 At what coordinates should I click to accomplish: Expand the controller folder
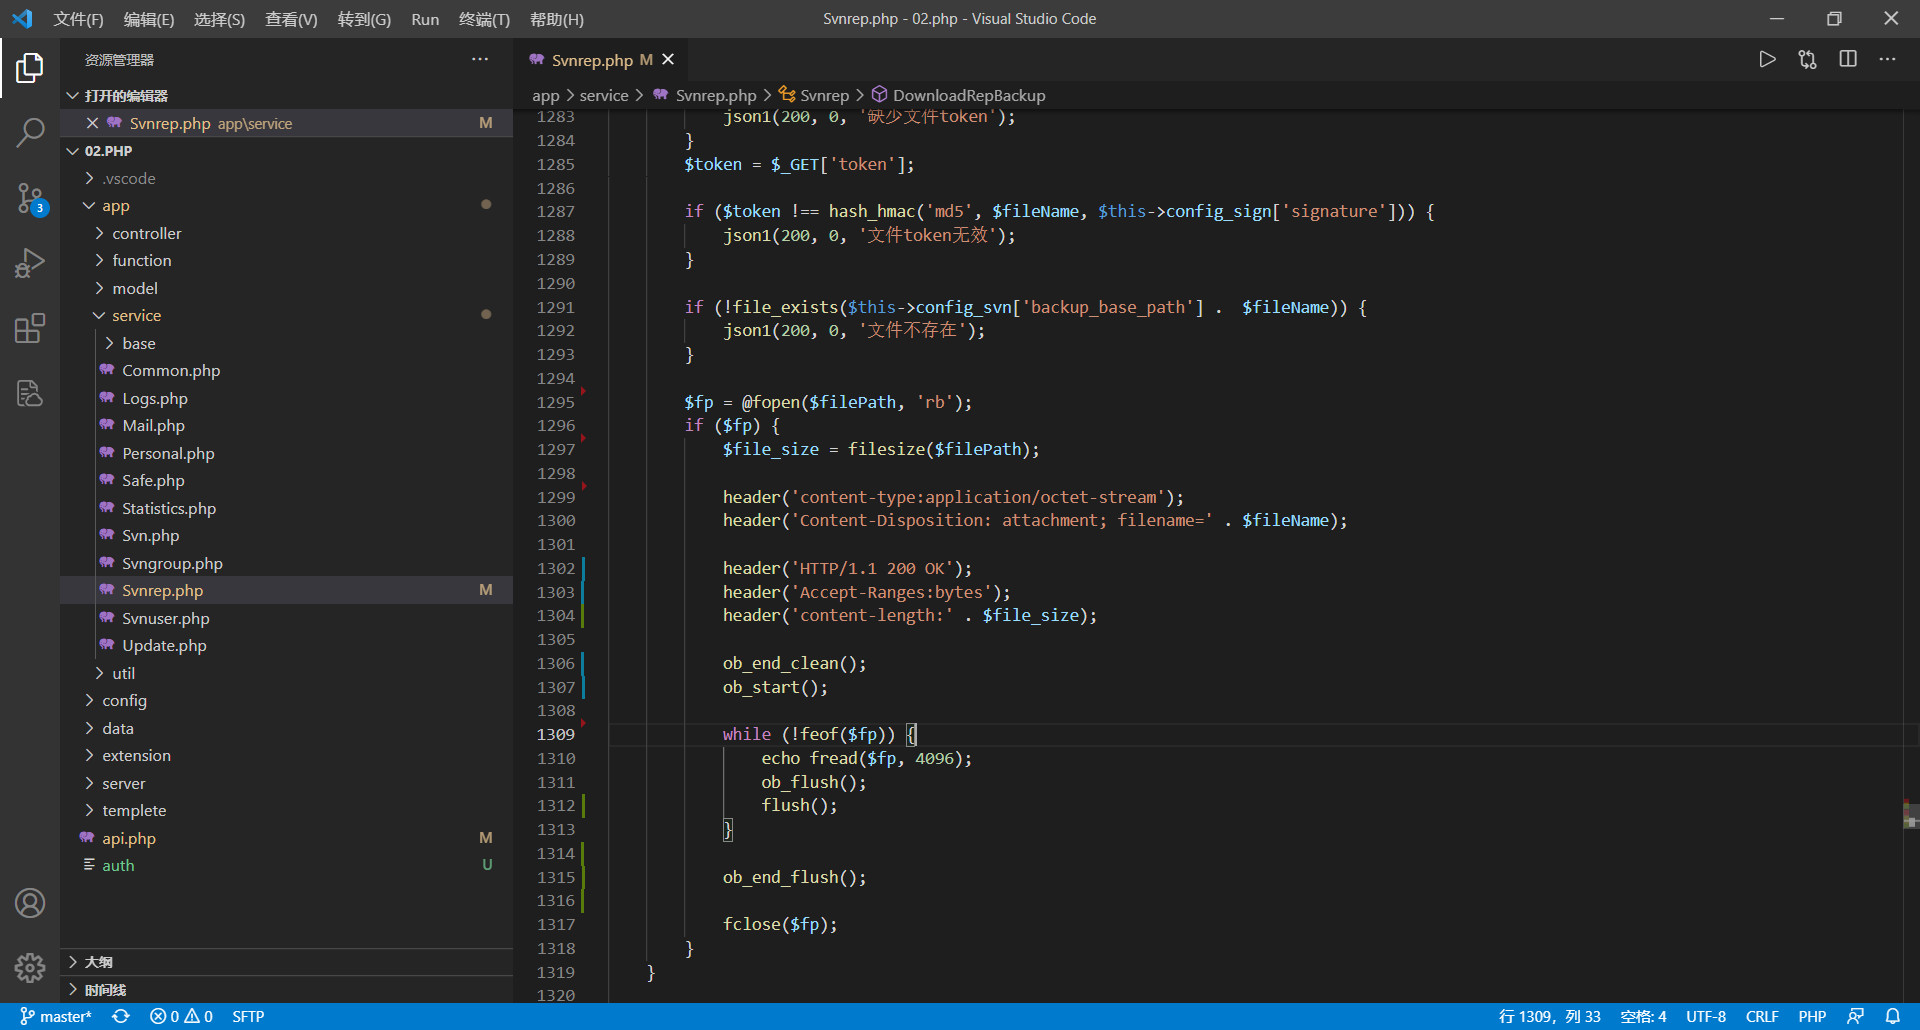[x=146, y=233]
